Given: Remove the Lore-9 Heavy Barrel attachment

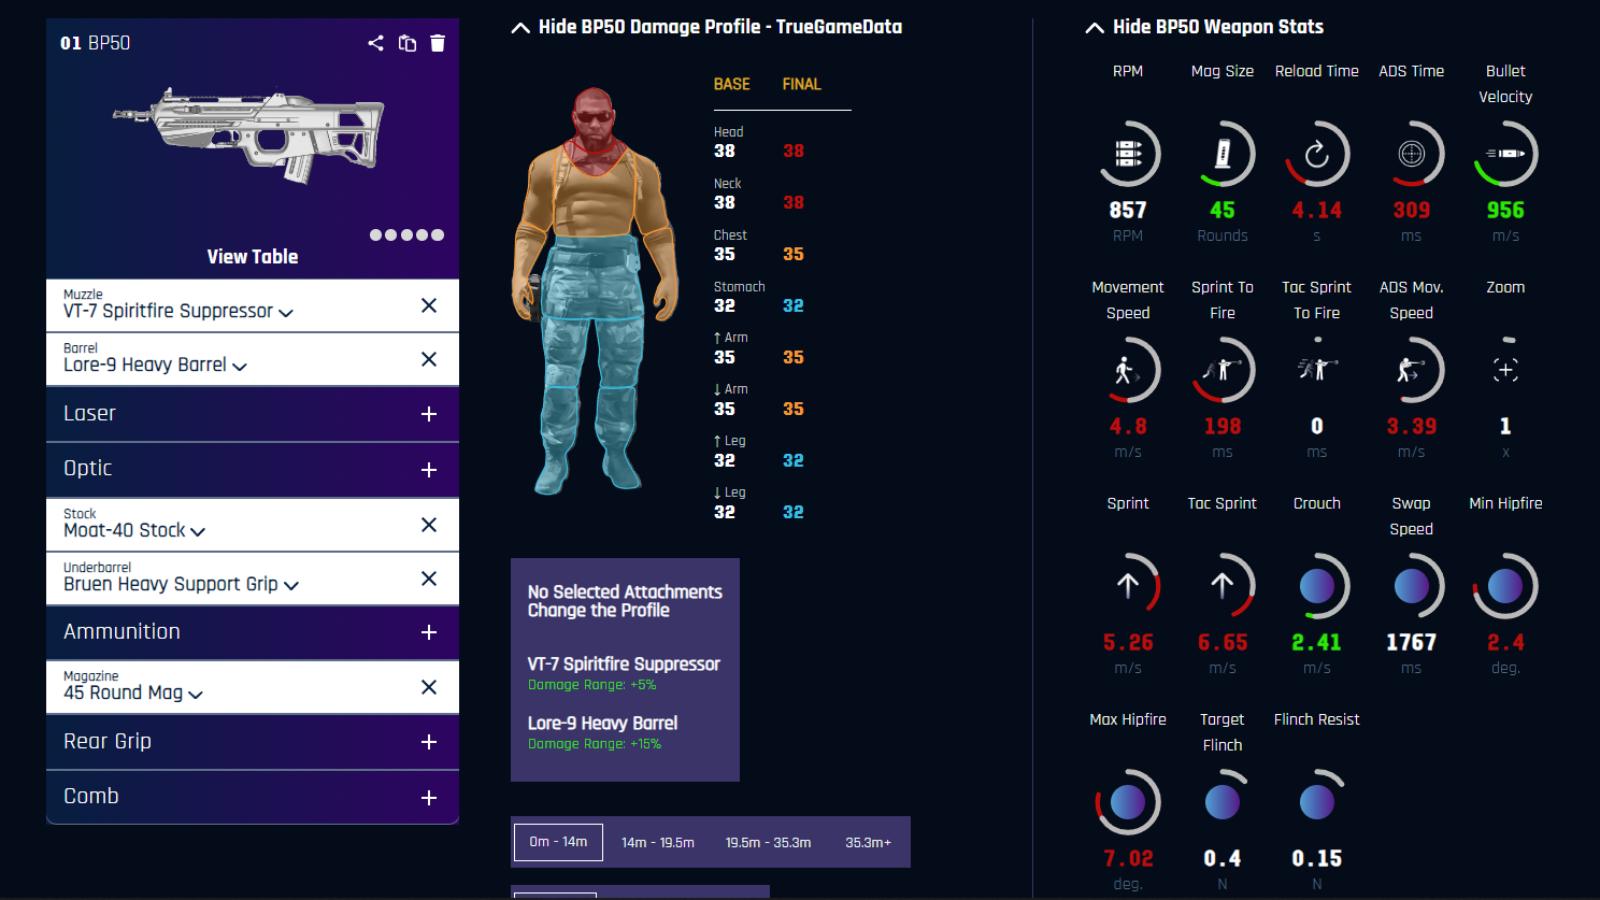Looking at the screenshot, I should coord(429,360).
